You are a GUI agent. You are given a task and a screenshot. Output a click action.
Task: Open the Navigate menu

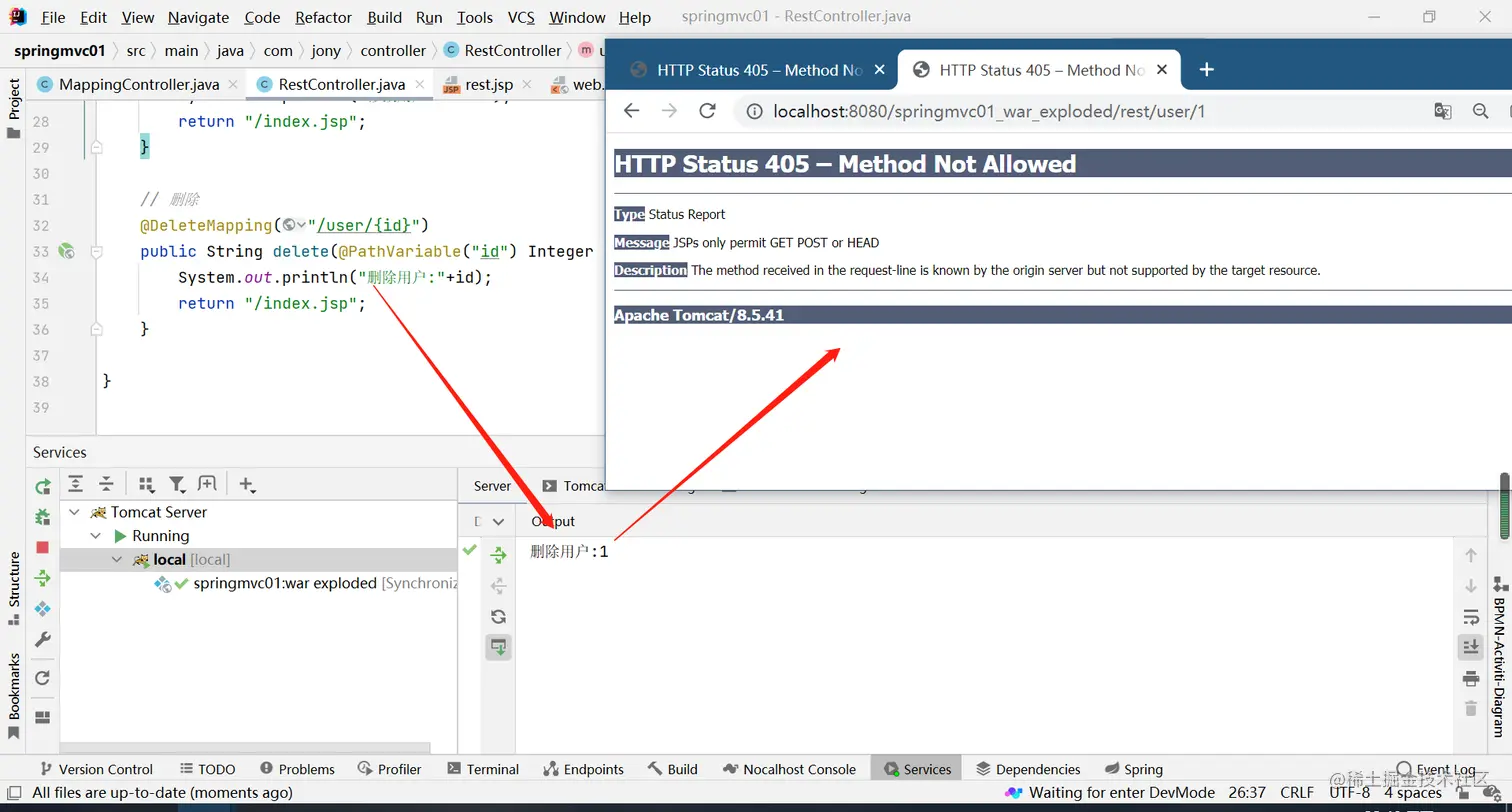pos(198,17)
